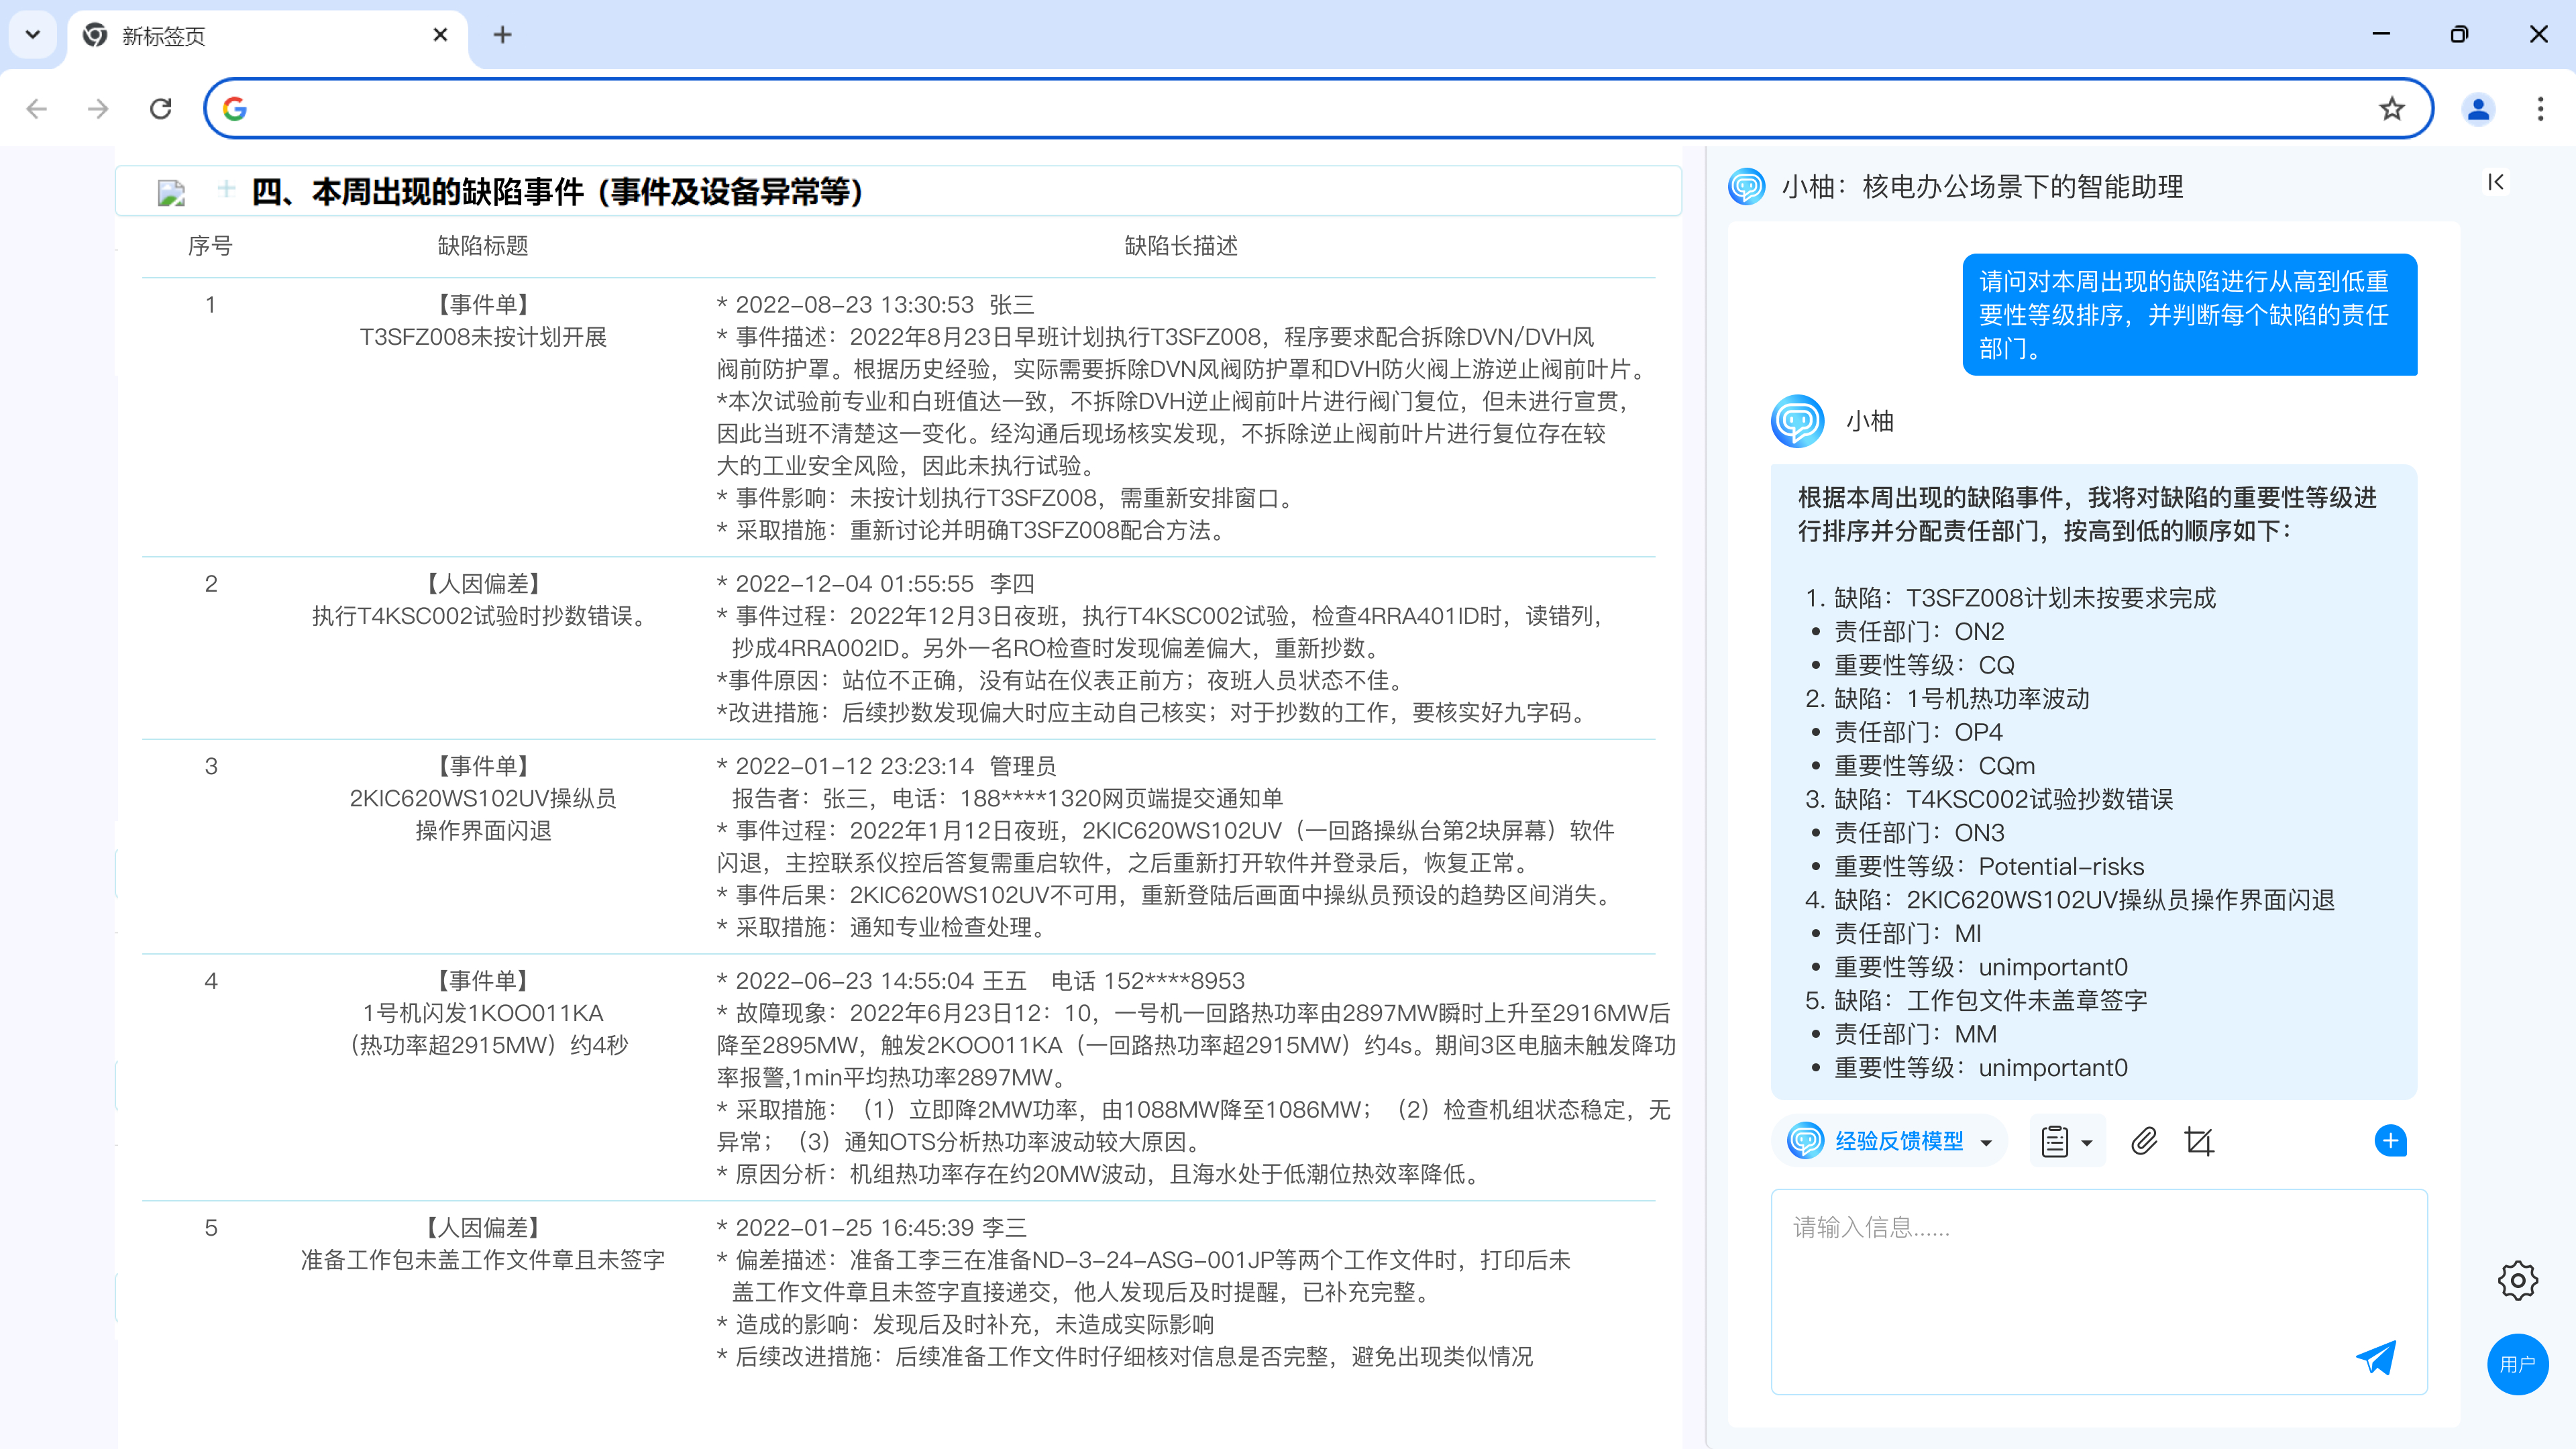Screen dimensions: 2576x1449
Task: Bookmark this page with the star icon
Action: [2391, 108]
